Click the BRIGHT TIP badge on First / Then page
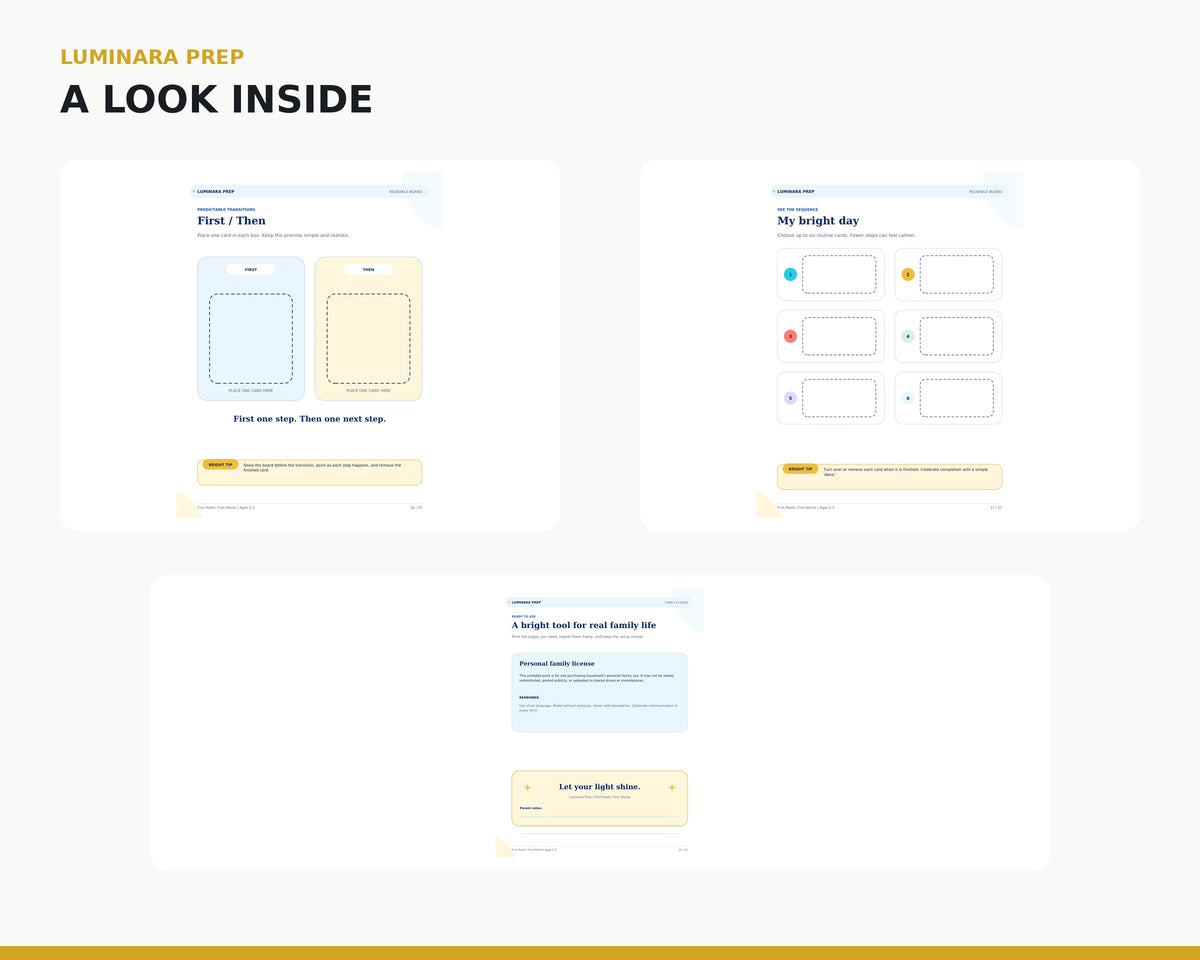The width and height of the screenshot is (1200, 960). [x=220, y=465]
